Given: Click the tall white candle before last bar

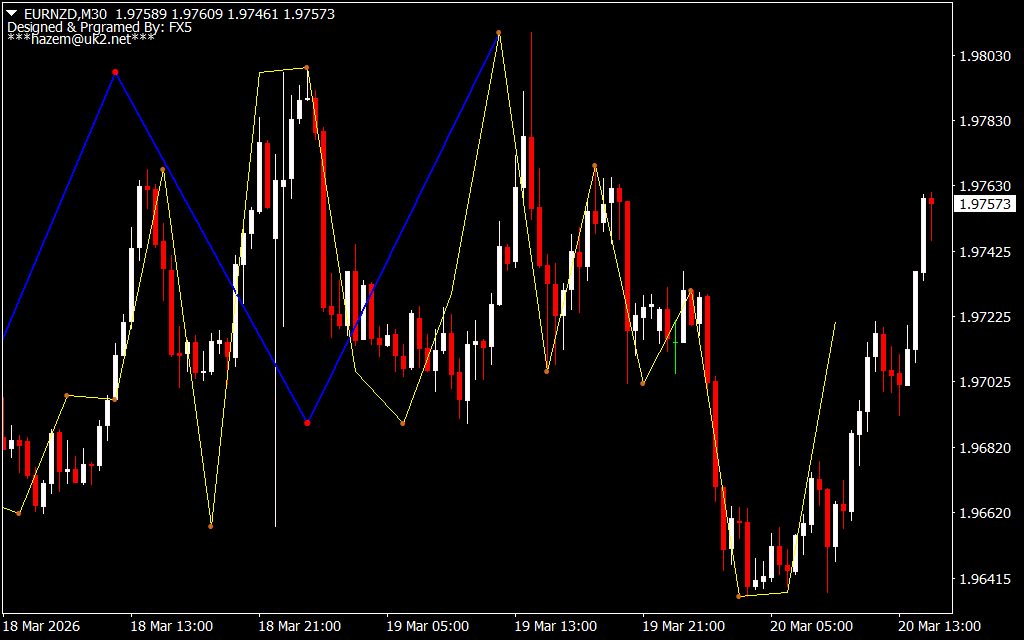Looking at the screenshot, I should tap(923, 235).
